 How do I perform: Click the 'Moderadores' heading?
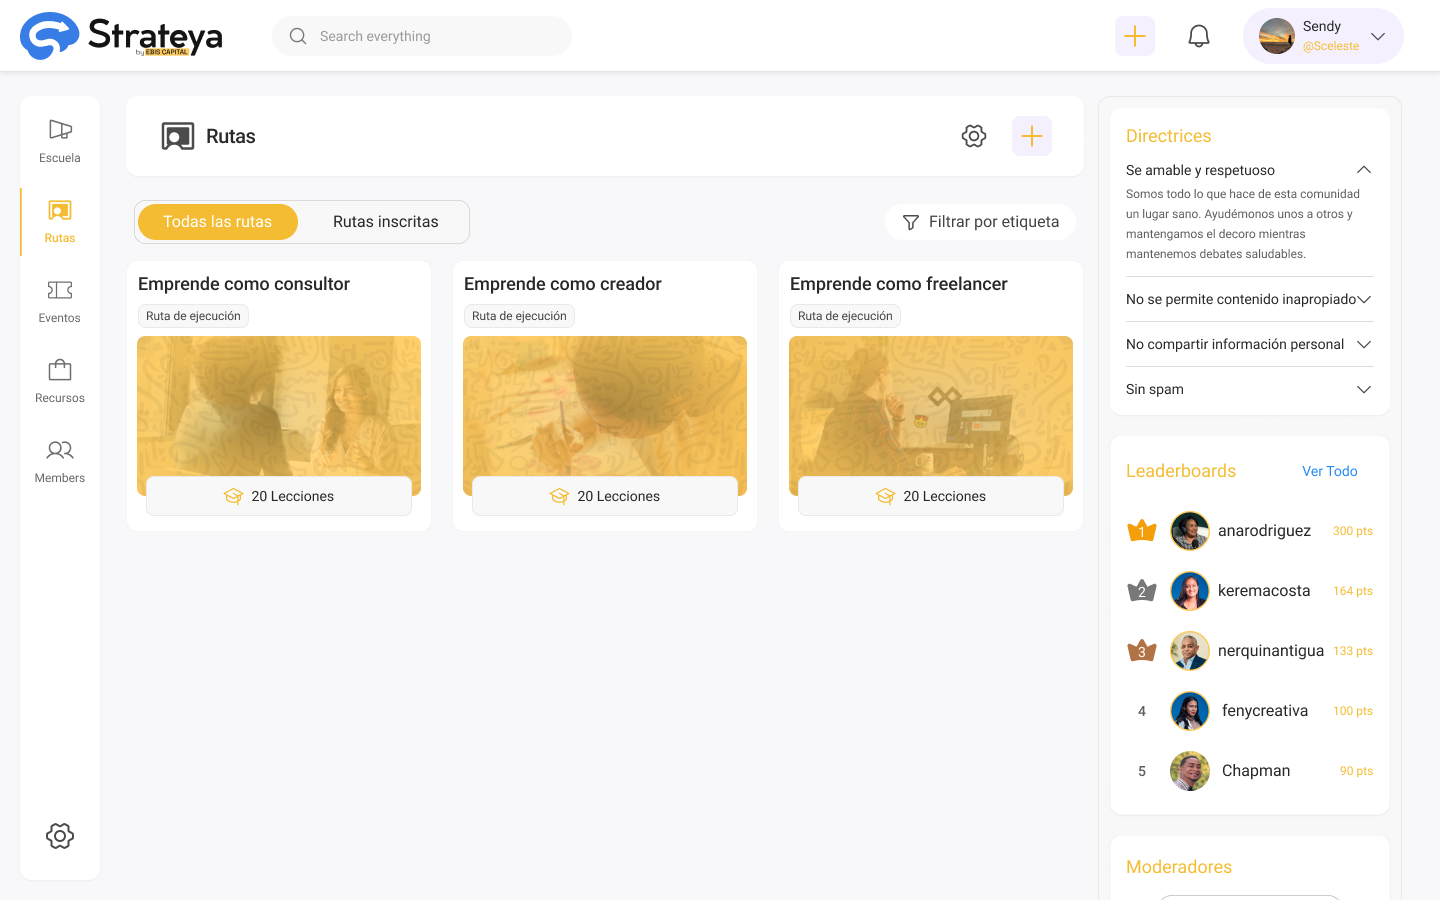coord(1179,867)
